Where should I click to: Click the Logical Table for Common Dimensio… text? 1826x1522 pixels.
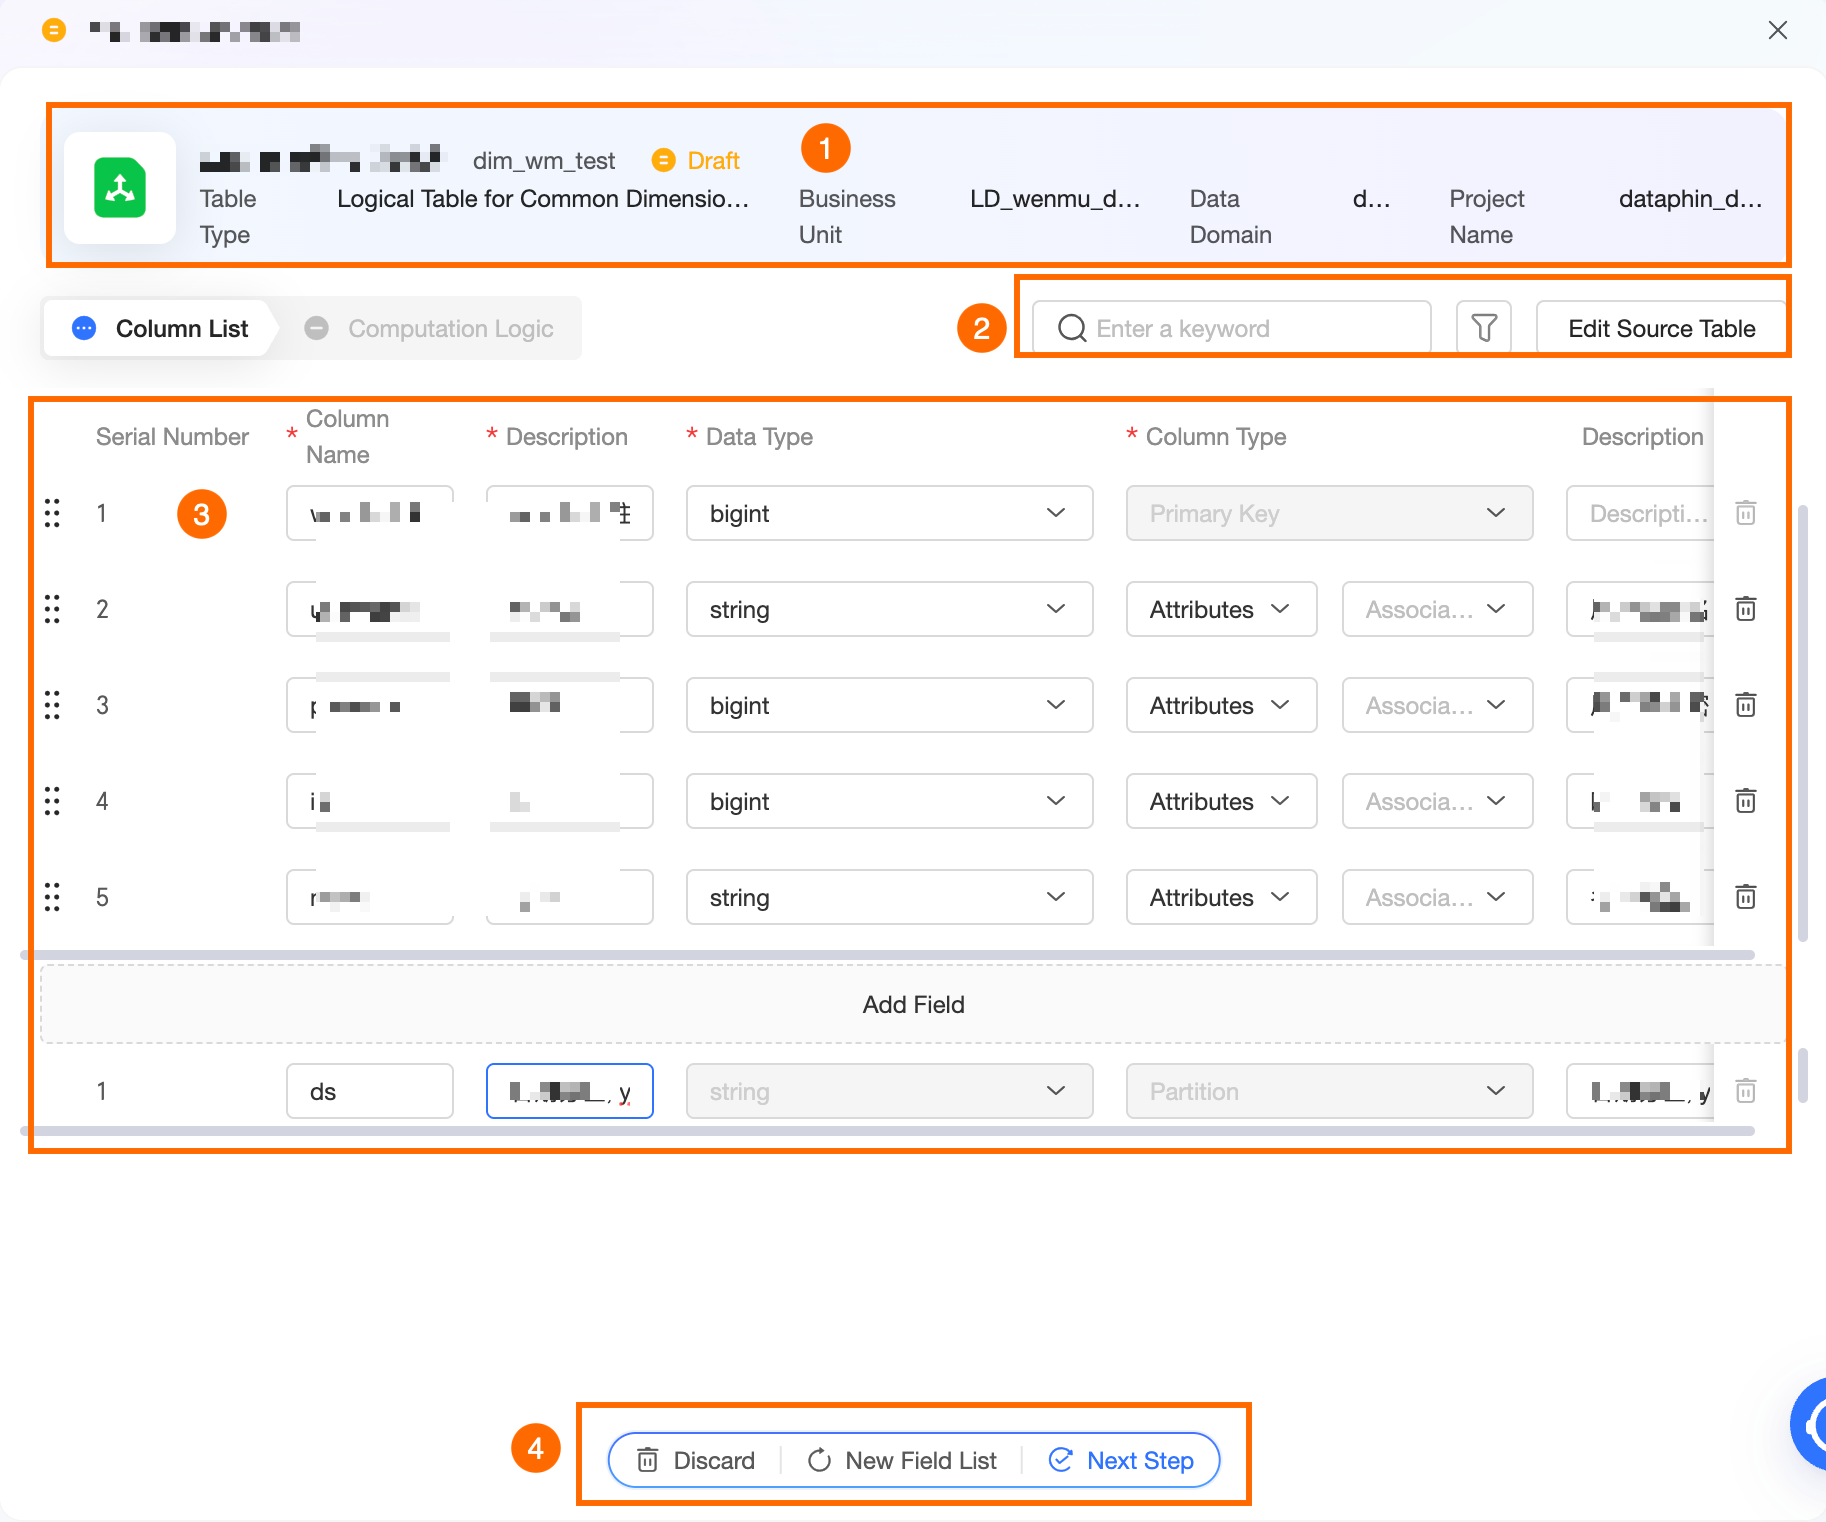coord(543,198)
